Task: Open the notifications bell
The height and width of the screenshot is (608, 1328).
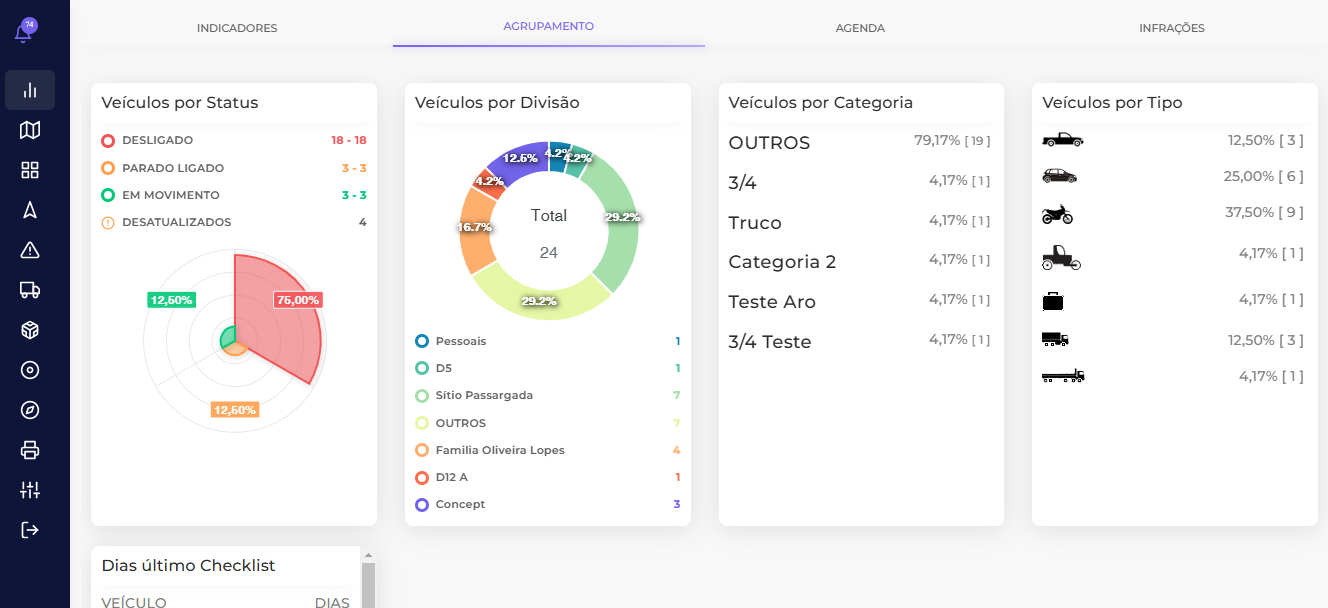Action: pos(24,33)
